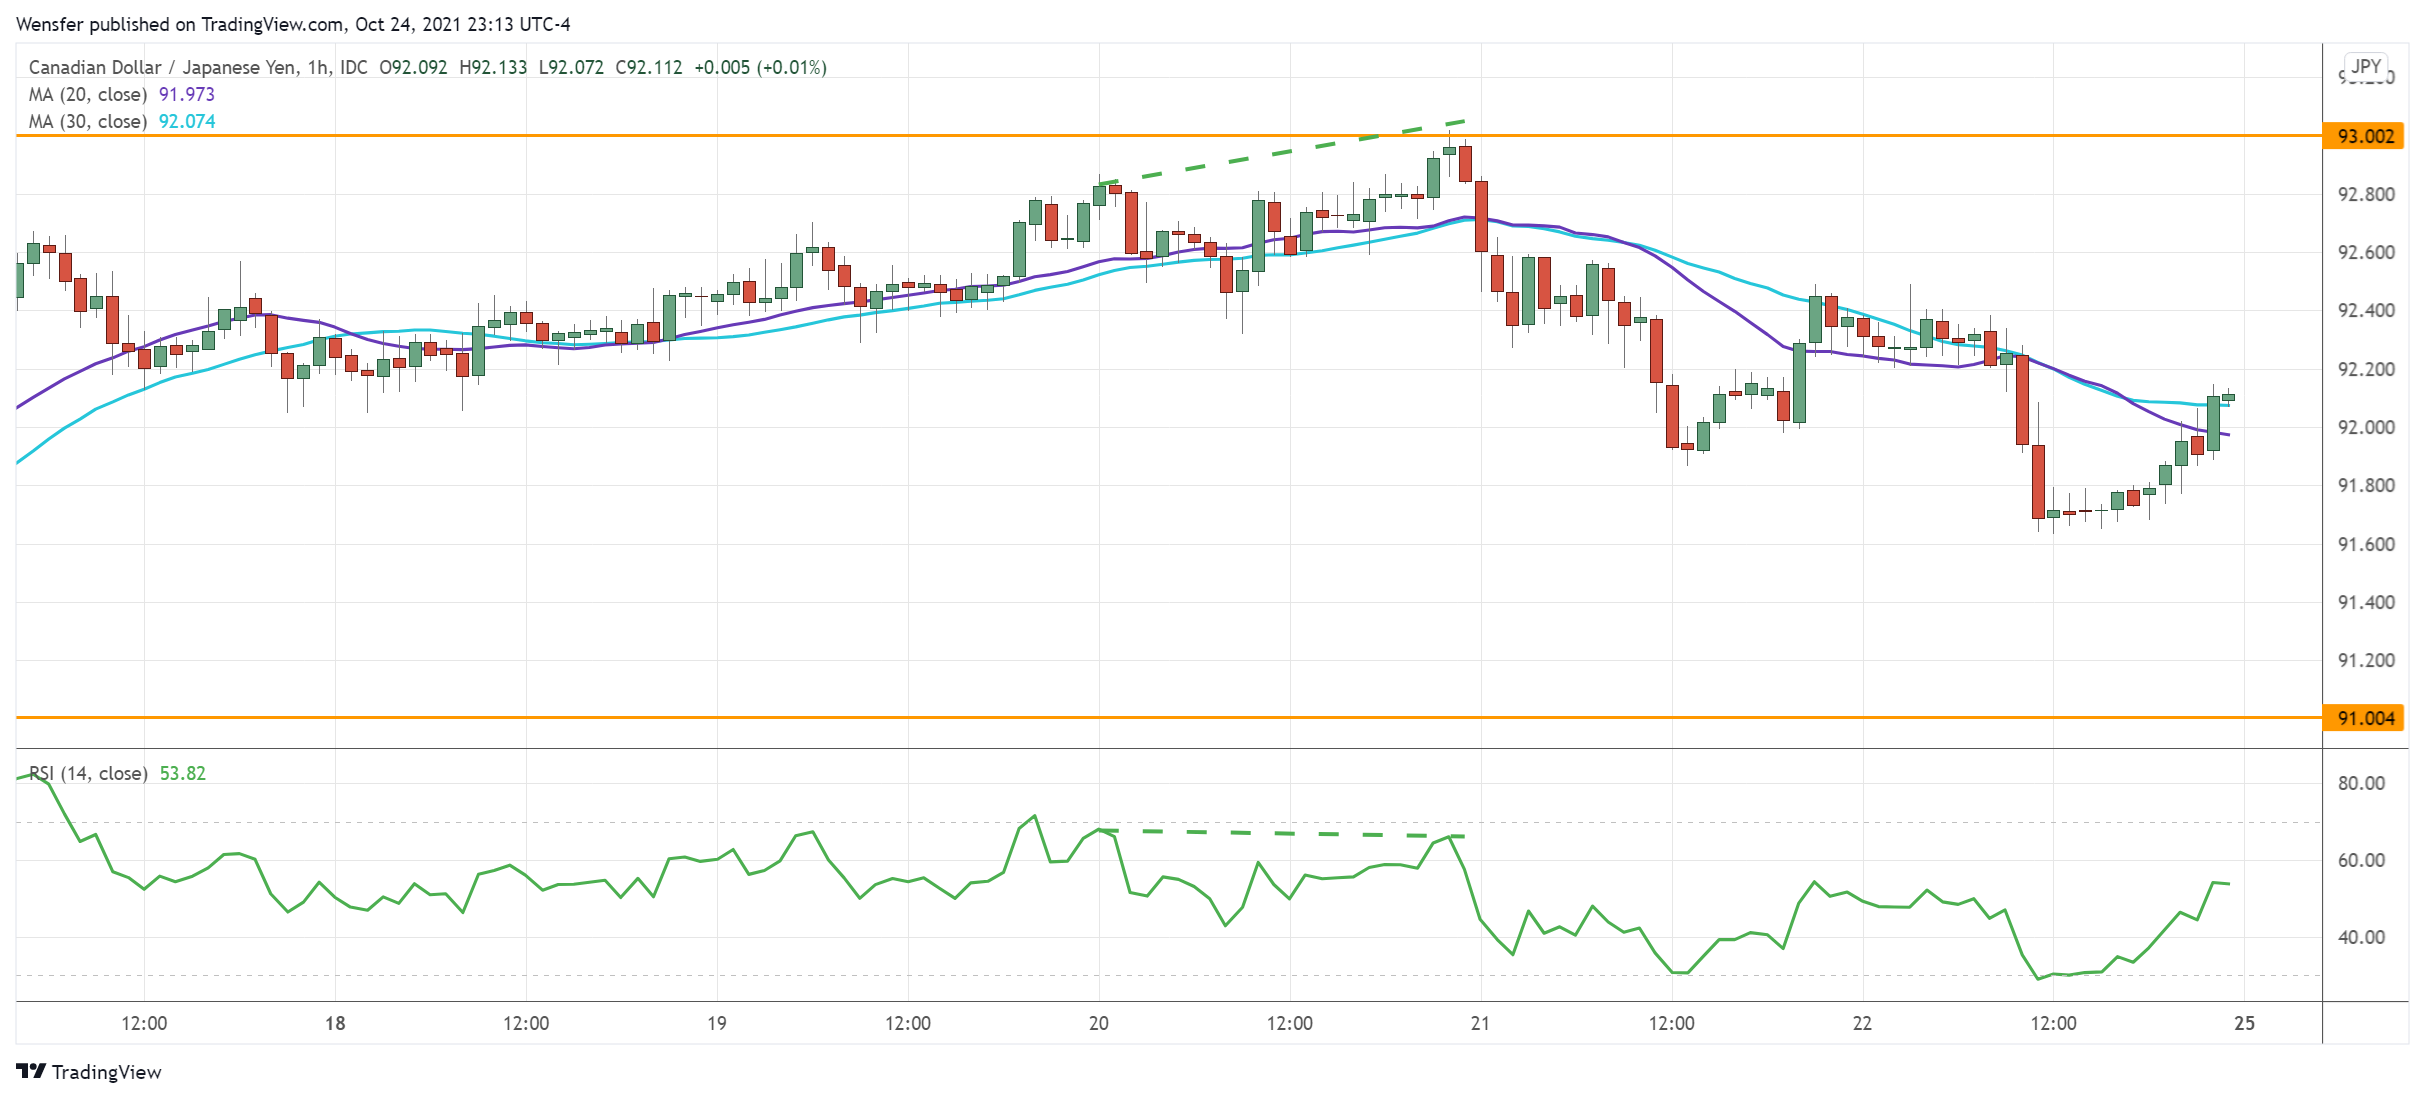The image size is (2425, 1099).
Task: Select the orange 93.002 price label
Action: click(x=2365, y=136)
